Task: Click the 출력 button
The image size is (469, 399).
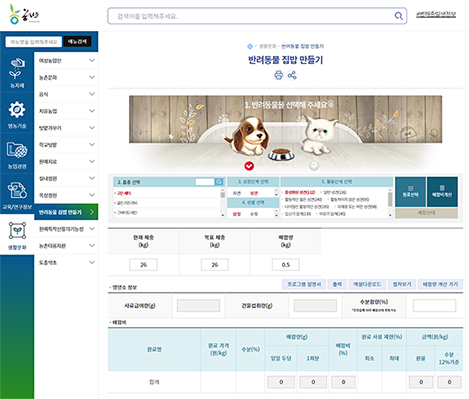Action: pos(337,284)
